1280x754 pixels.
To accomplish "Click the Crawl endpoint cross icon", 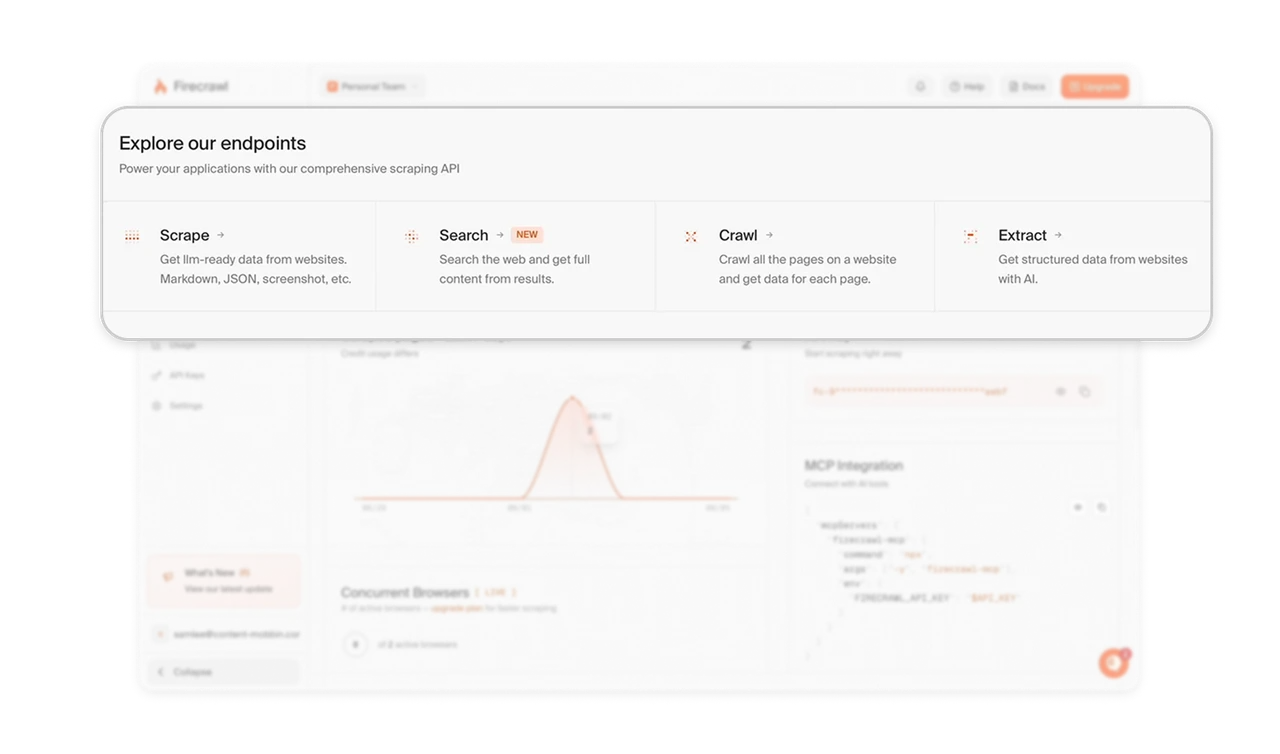I will (x=691, y=236).
